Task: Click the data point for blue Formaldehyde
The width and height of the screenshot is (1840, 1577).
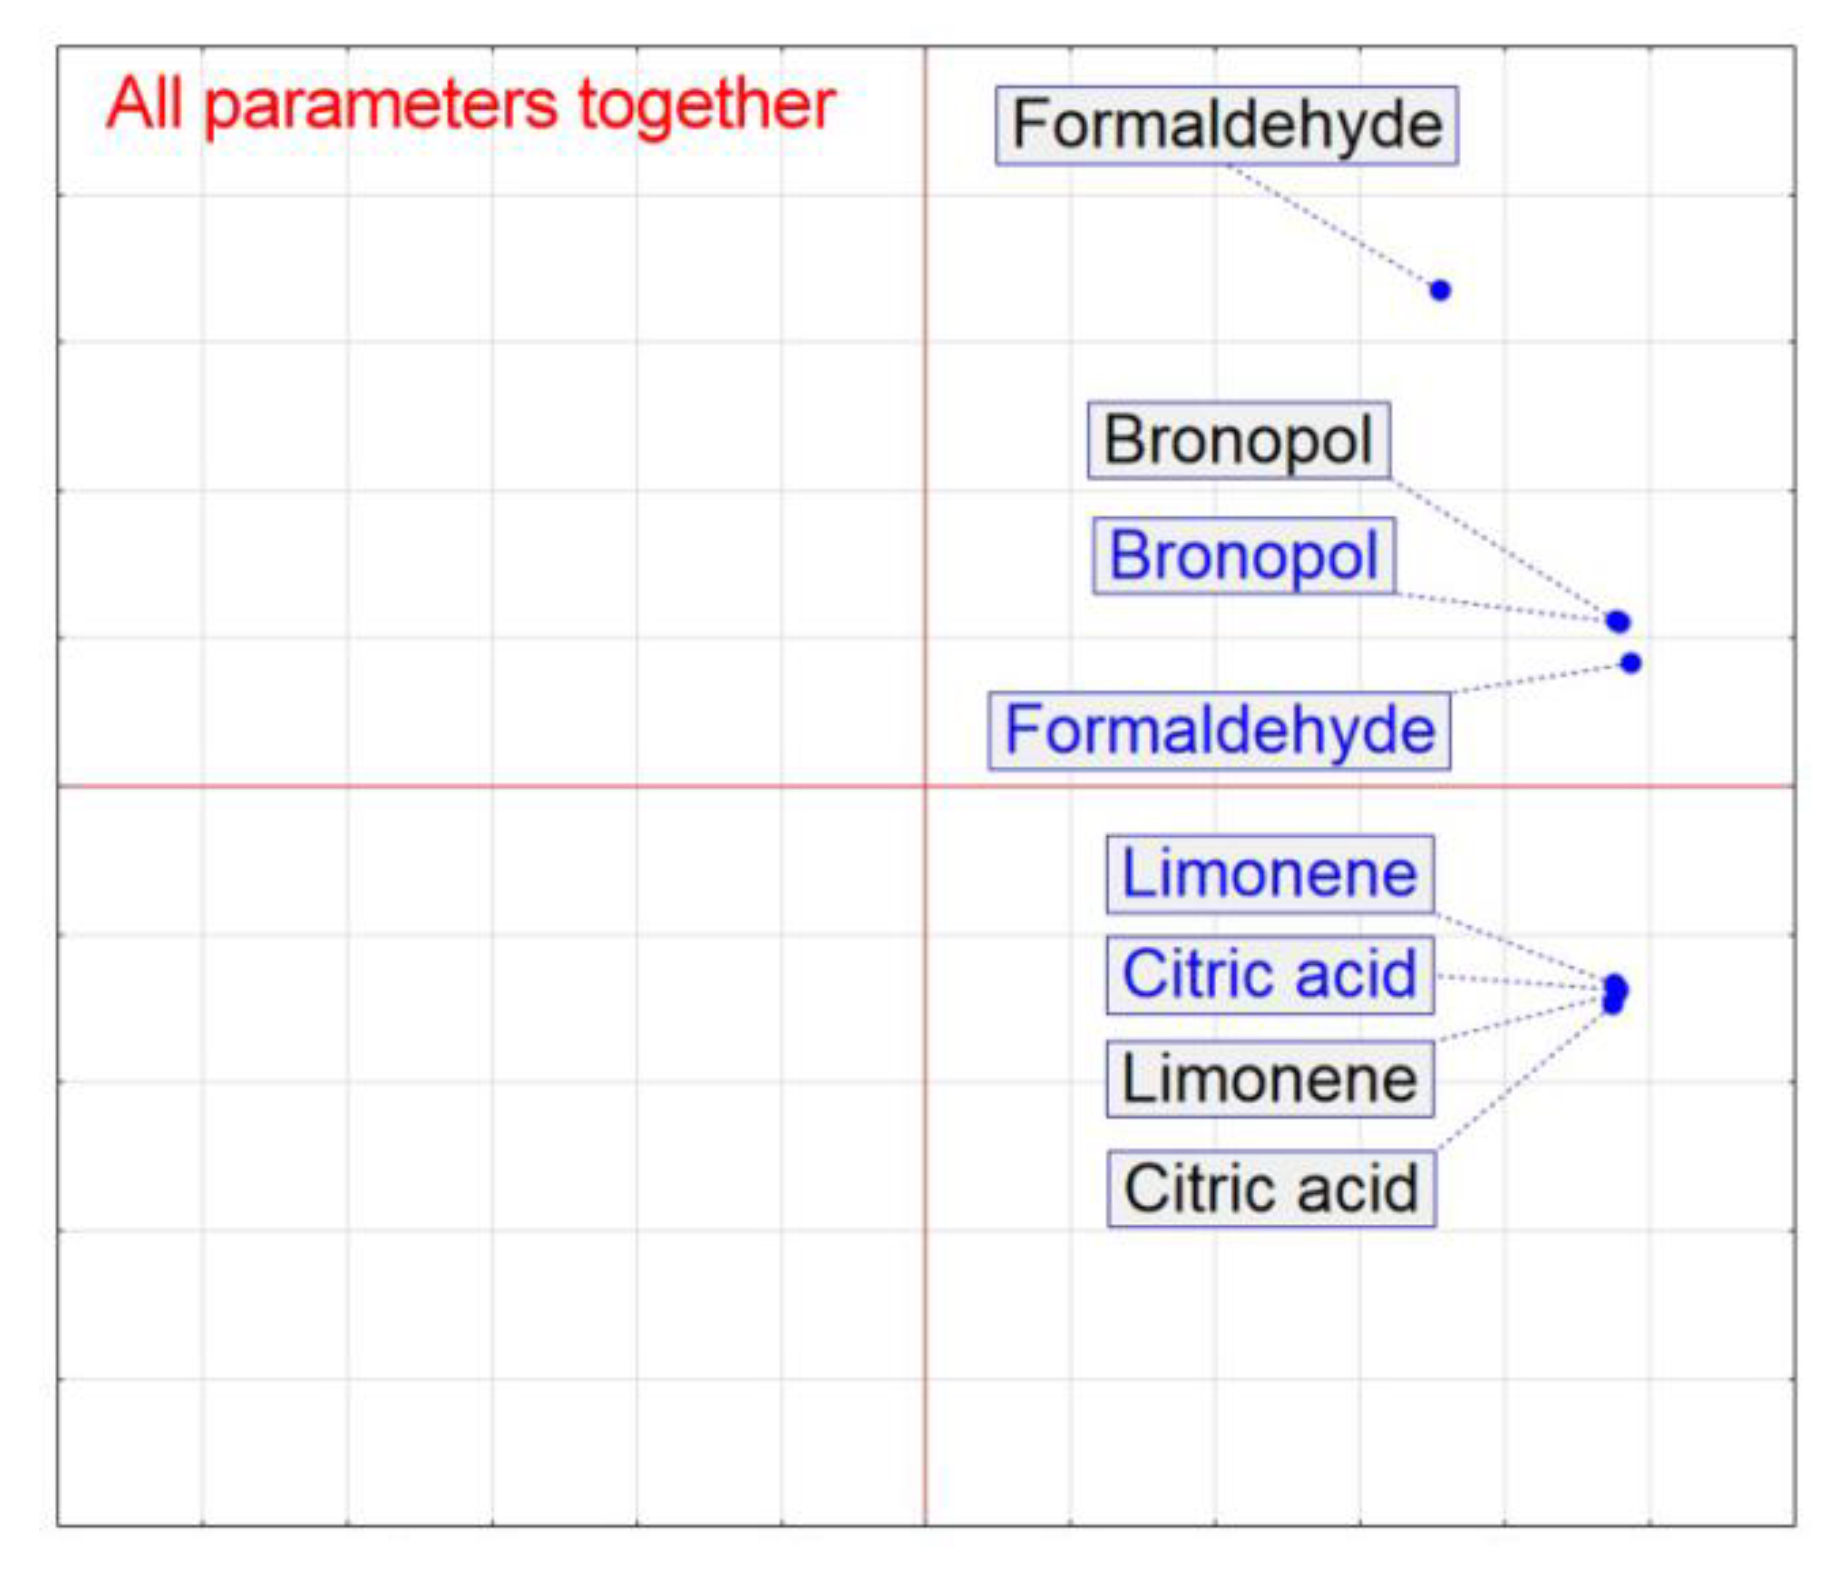Action: tap(1631, 663)
